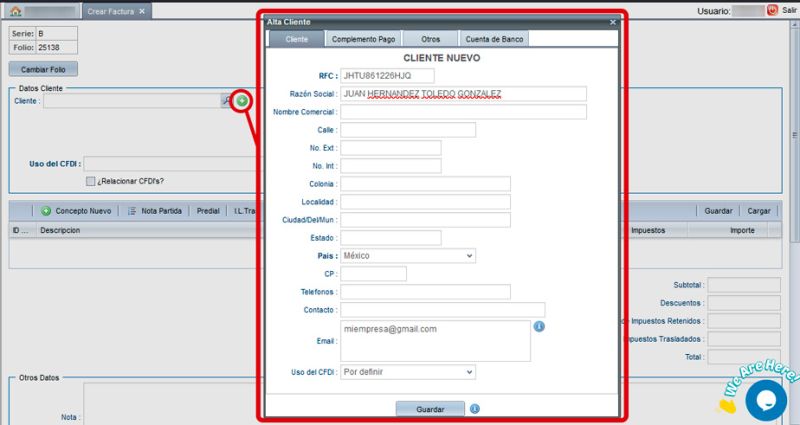
Task: Click the Cambiar Folio button
Action: tap(43, 70)
